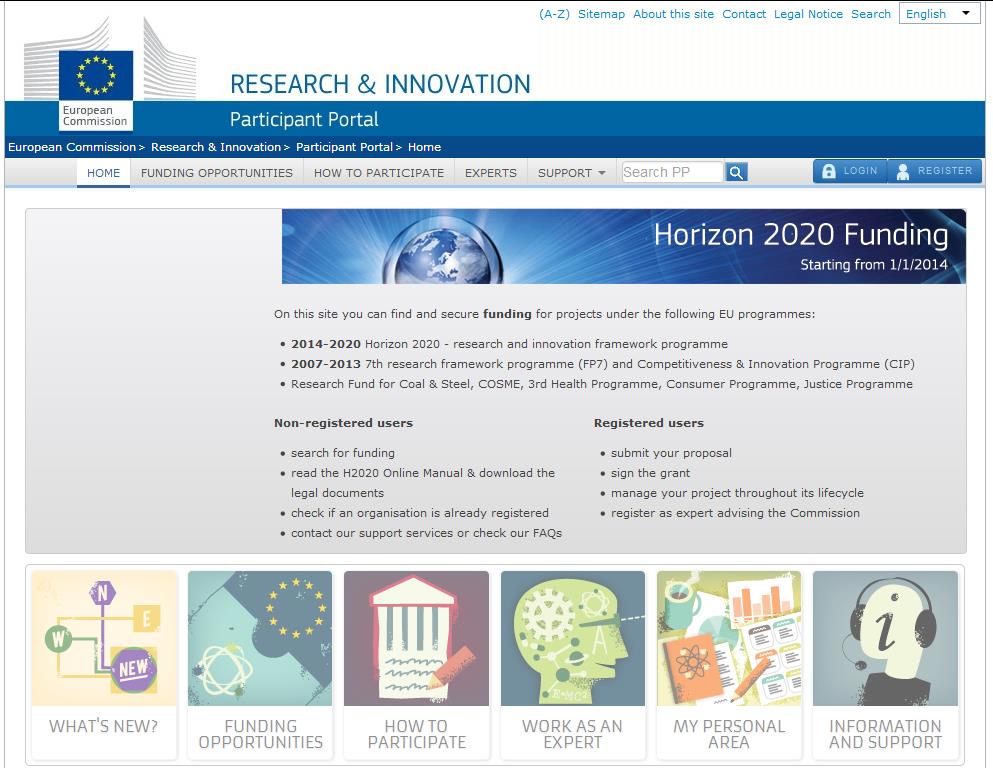Click the Horizon 2020 Funding banner

624,246
